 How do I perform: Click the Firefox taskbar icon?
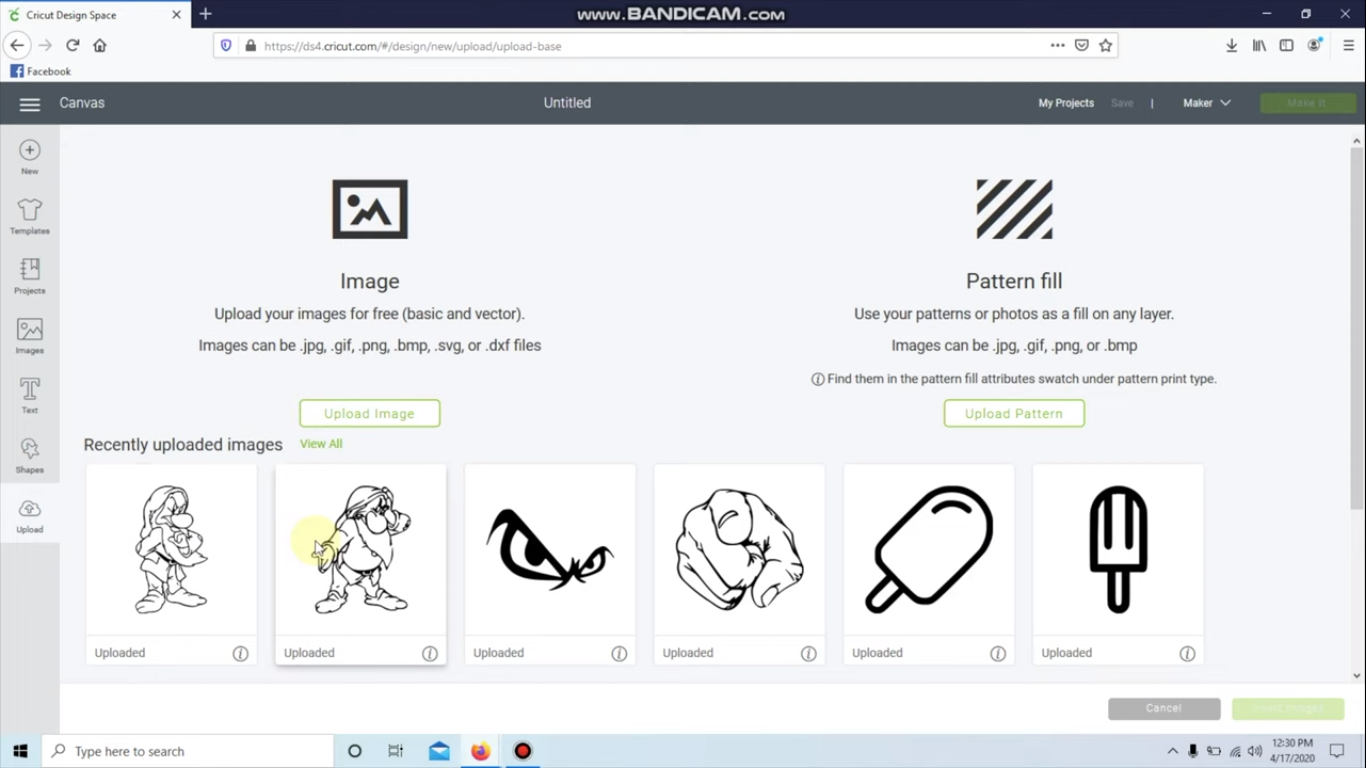click(481, 751)
